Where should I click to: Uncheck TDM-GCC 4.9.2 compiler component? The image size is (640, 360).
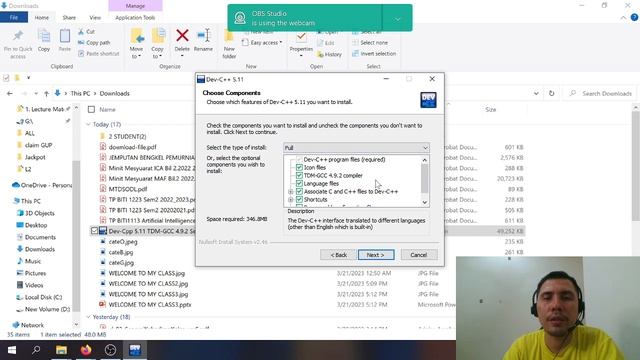click(x=299, y=176)
